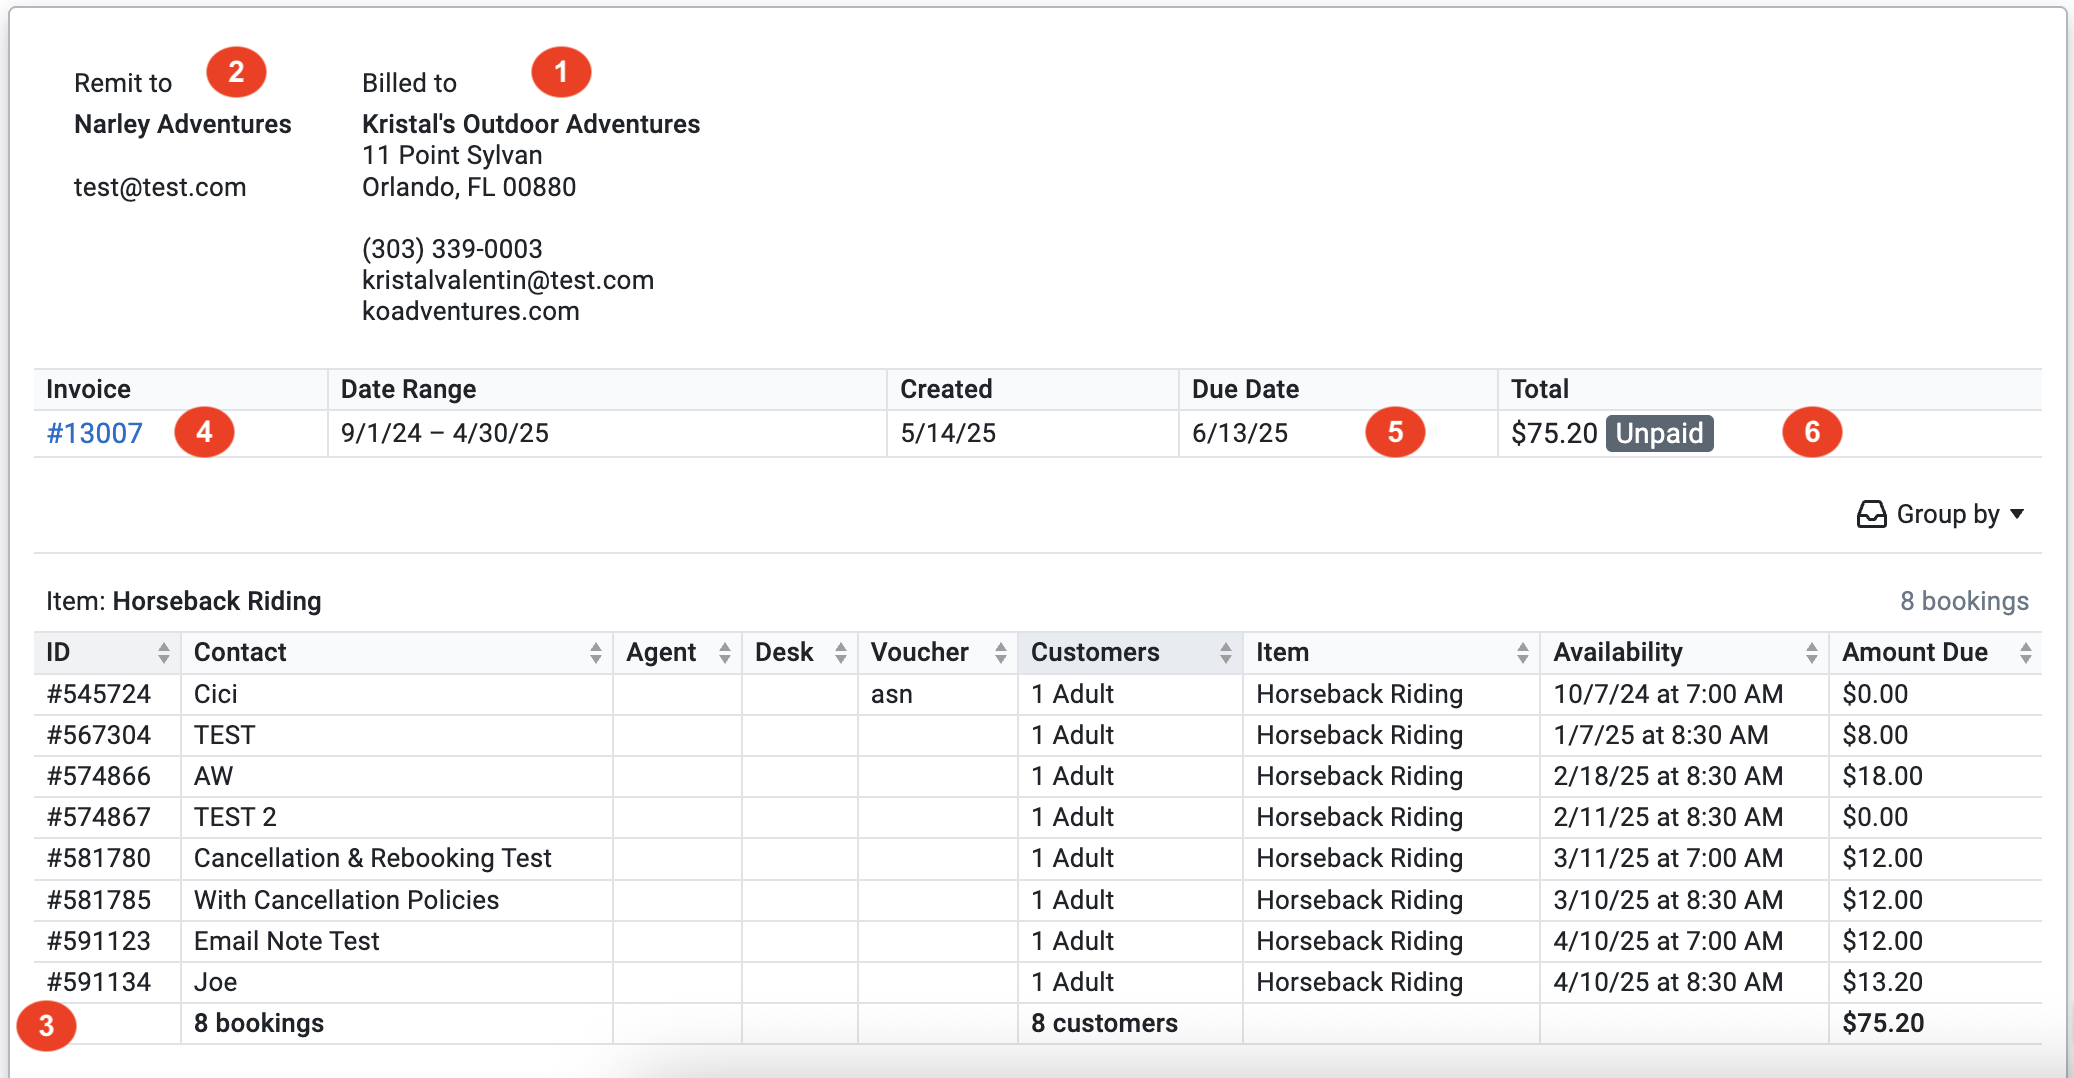2074x1078 pixels.
Task: Click the Group by inbox icon
Action: [1871, 514]
